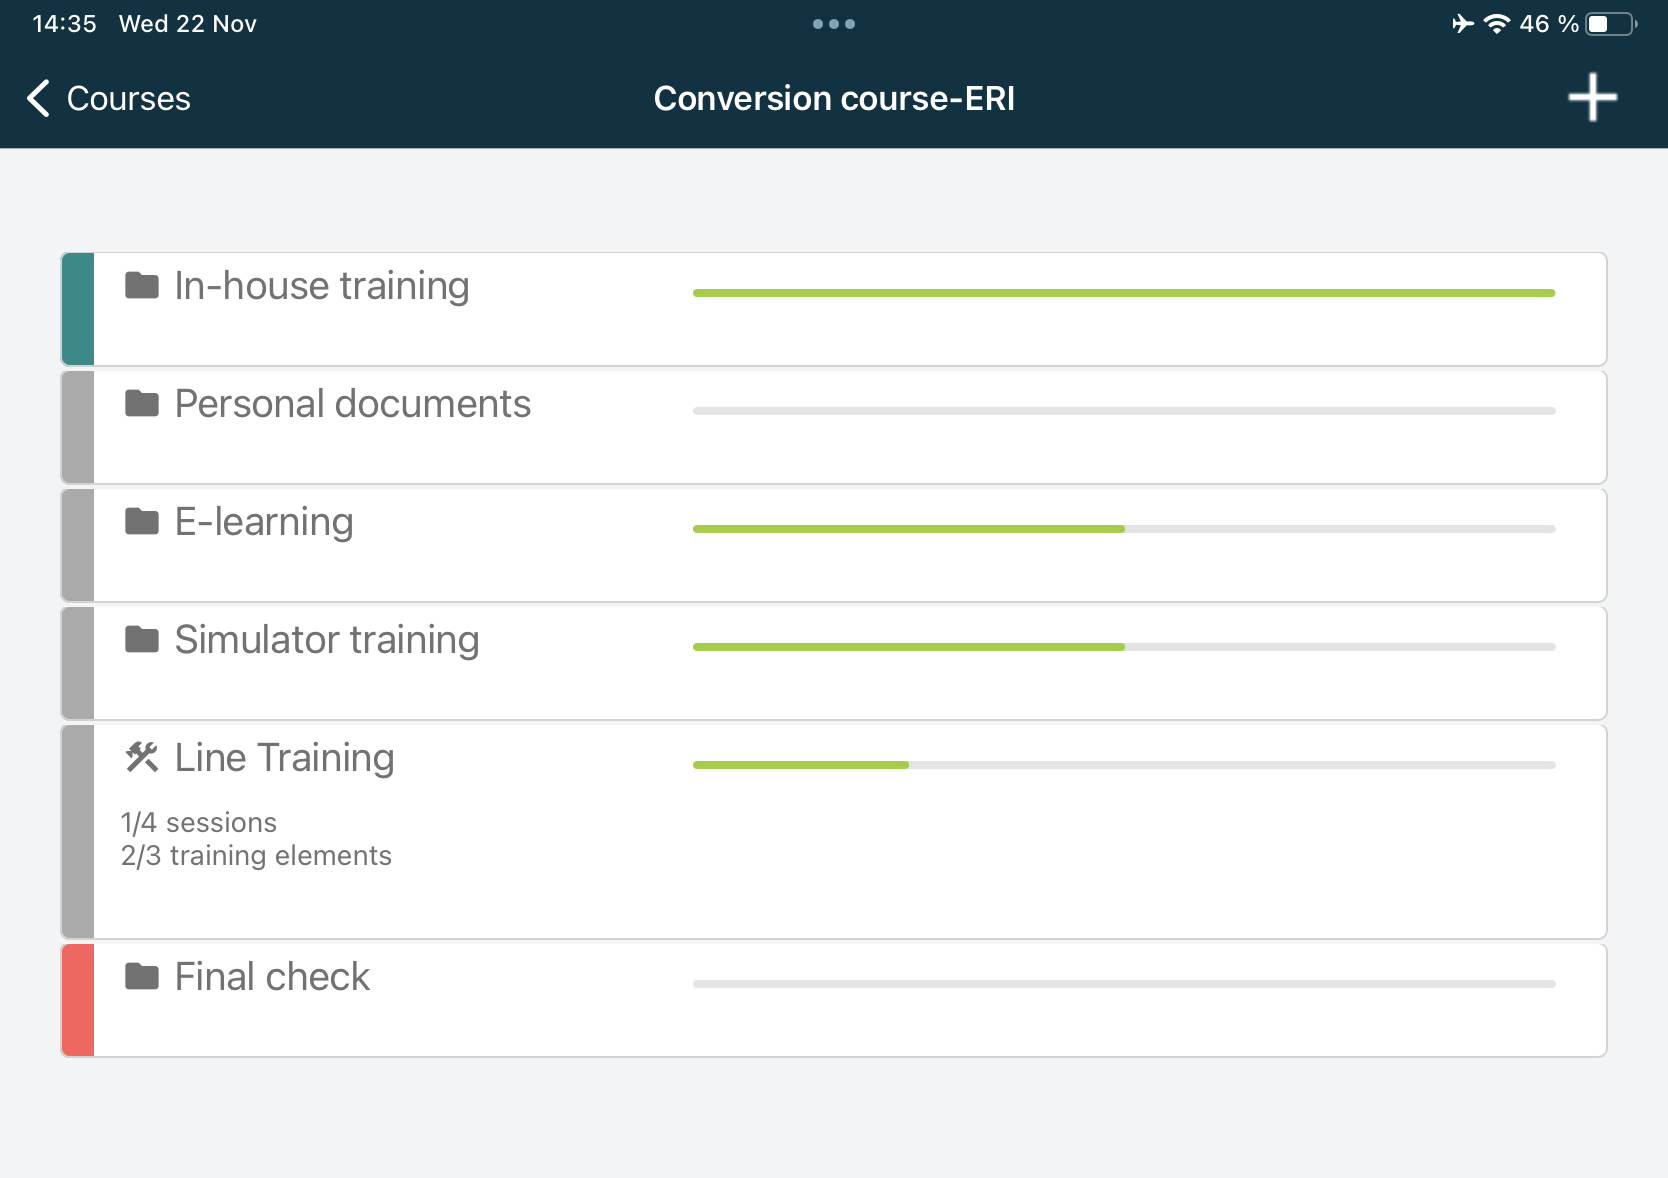1668x1178 pixels.
Task: Tap the three-dots multitasking indicator
Action: [x=834, y=24]
